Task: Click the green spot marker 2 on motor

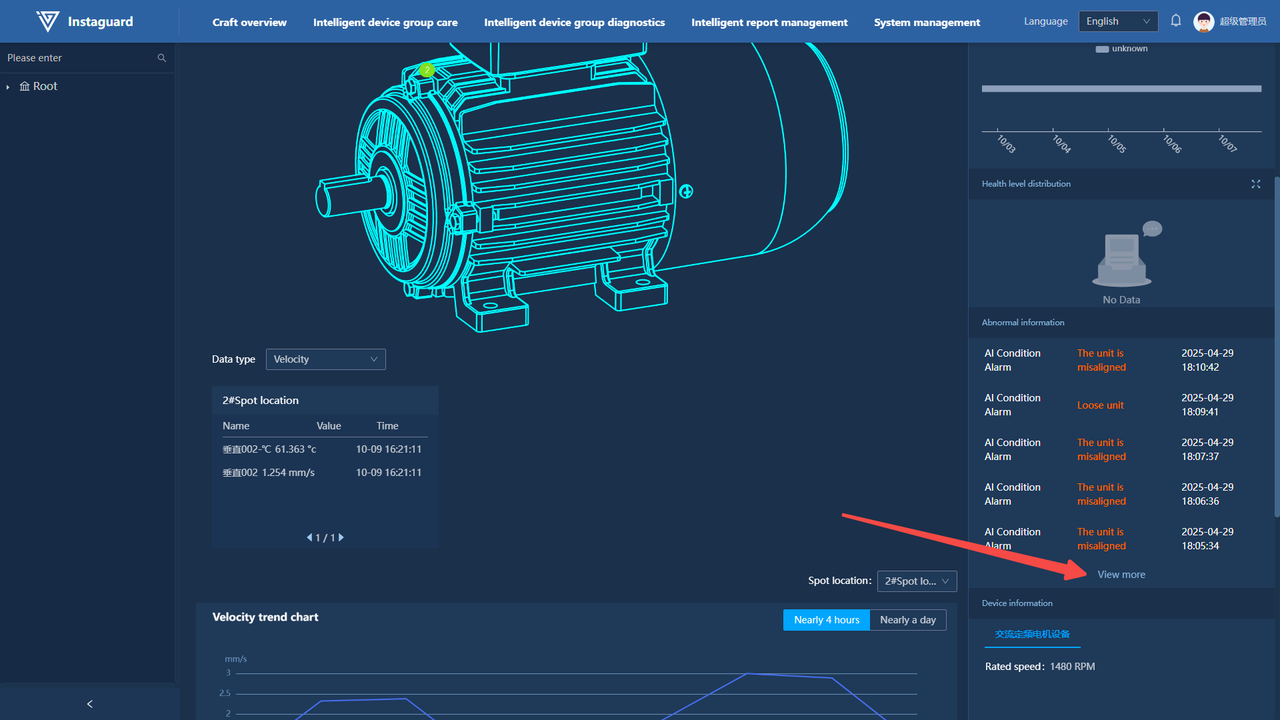Action: [x=427, y=70]
